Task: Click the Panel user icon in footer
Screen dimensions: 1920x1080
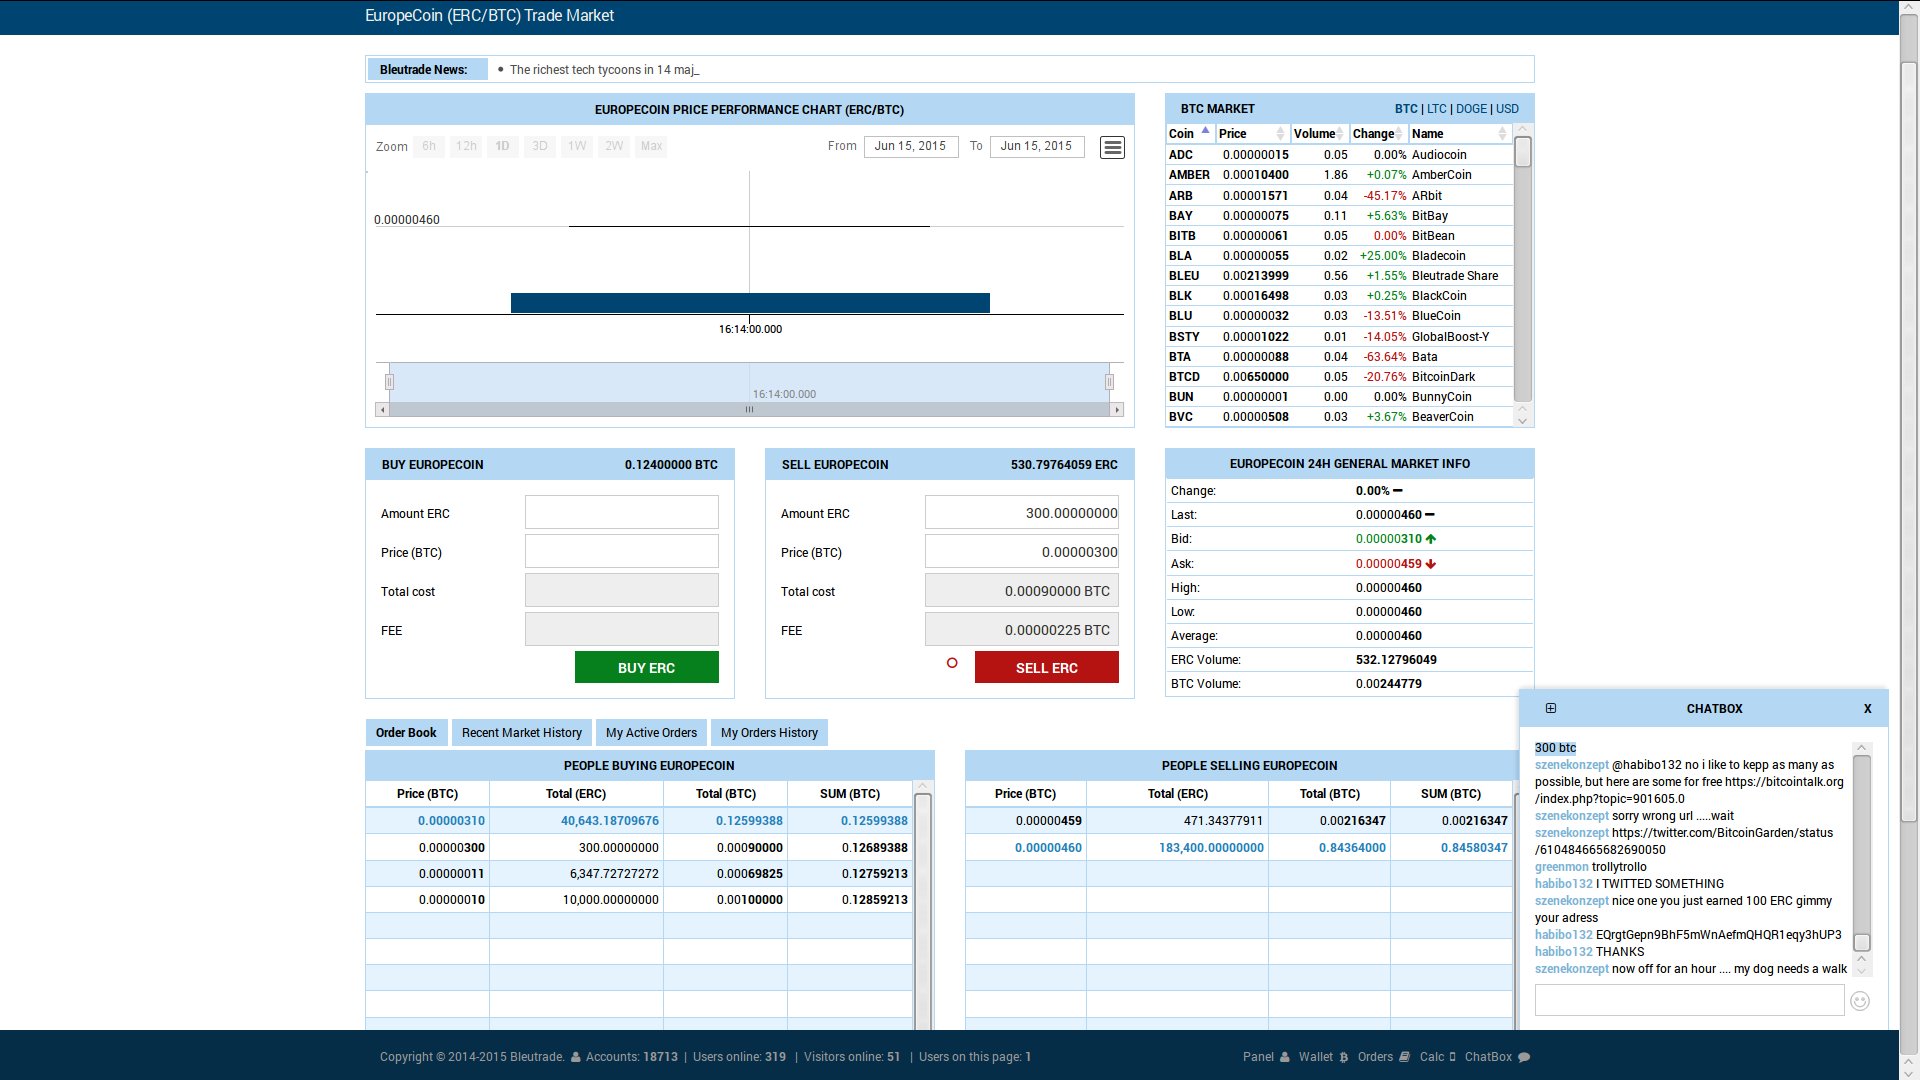Action: pos(1285,1057)
